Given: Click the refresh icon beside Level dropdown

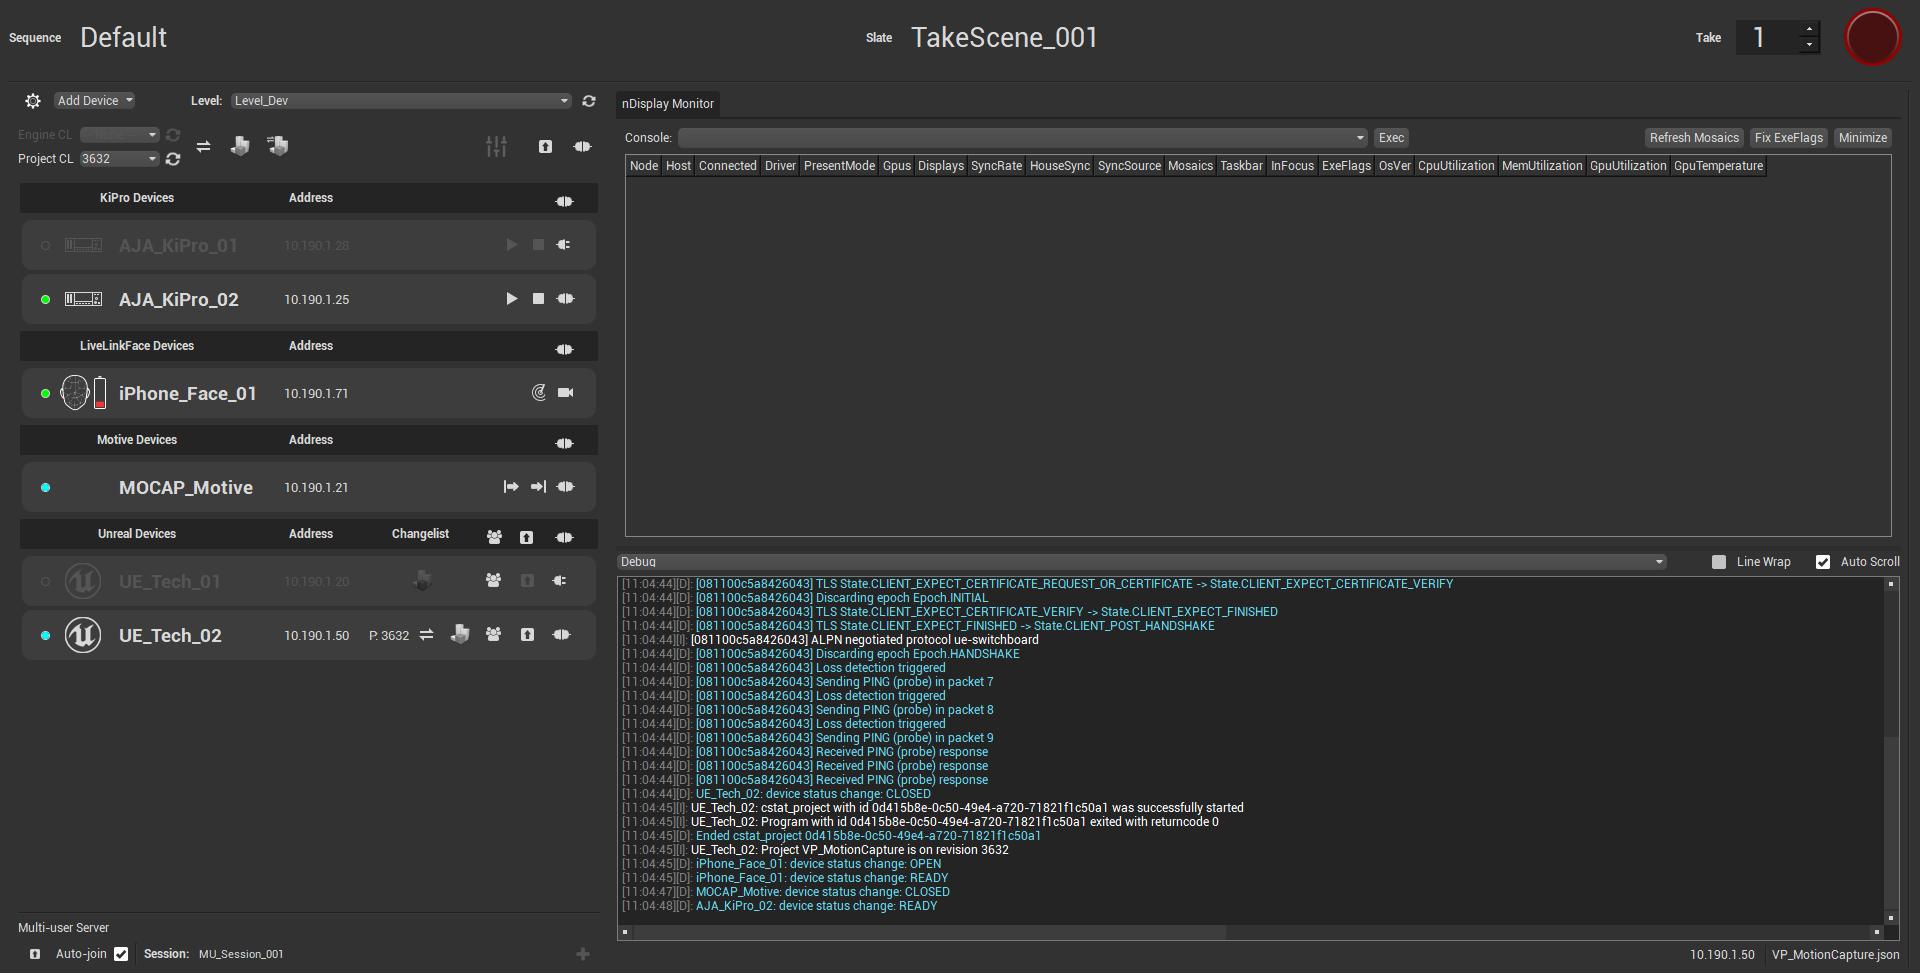Looking at the screenshot, I should 589,101.
